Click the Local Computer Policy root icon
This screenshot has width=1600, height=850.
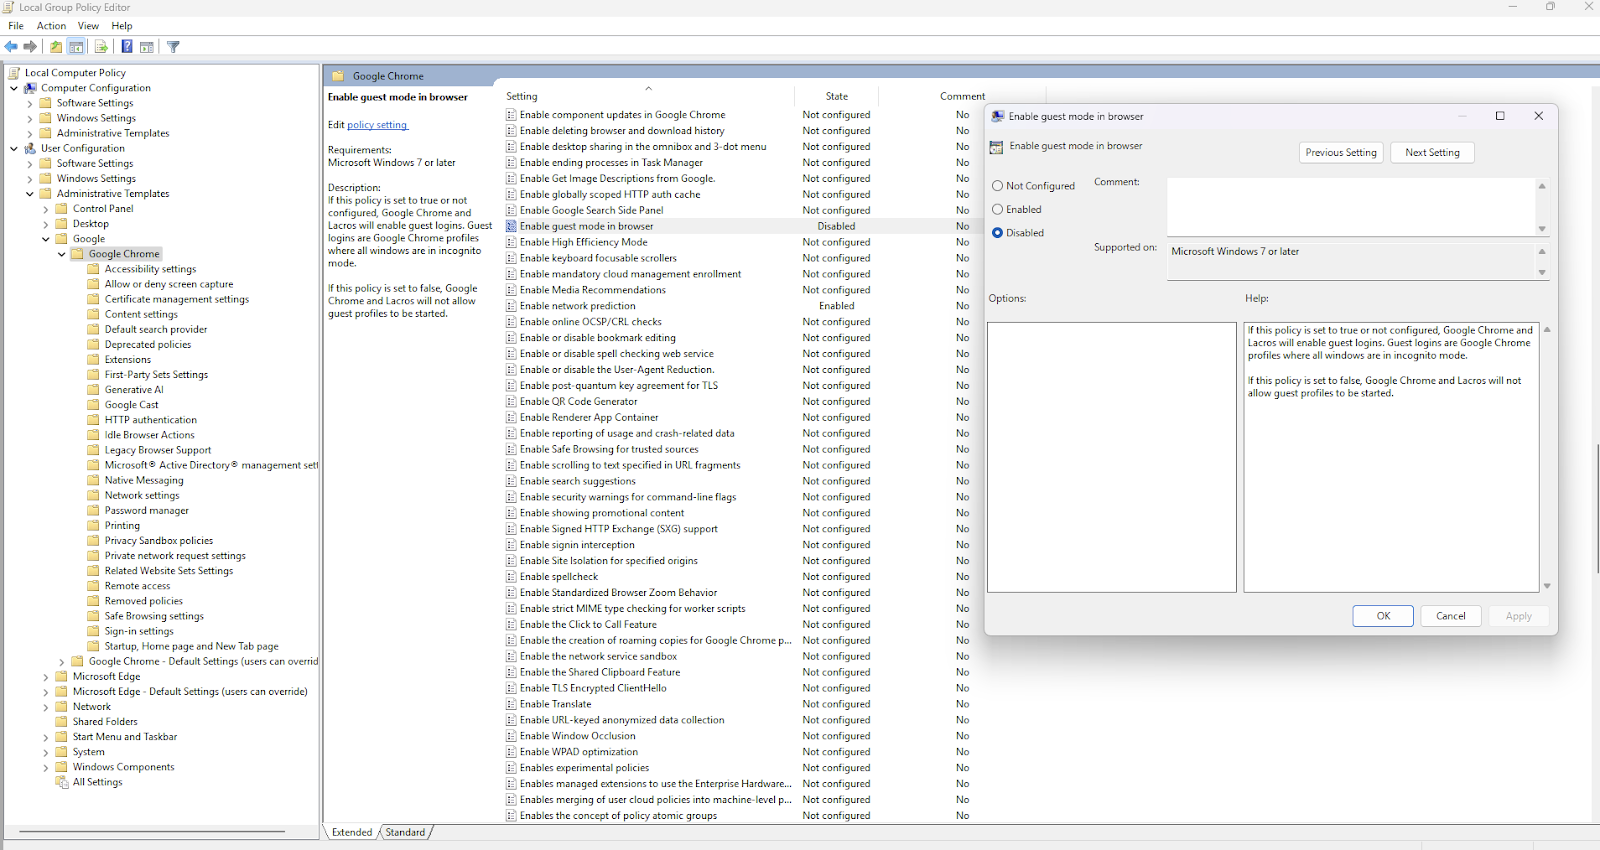click(x=14, y=73)
